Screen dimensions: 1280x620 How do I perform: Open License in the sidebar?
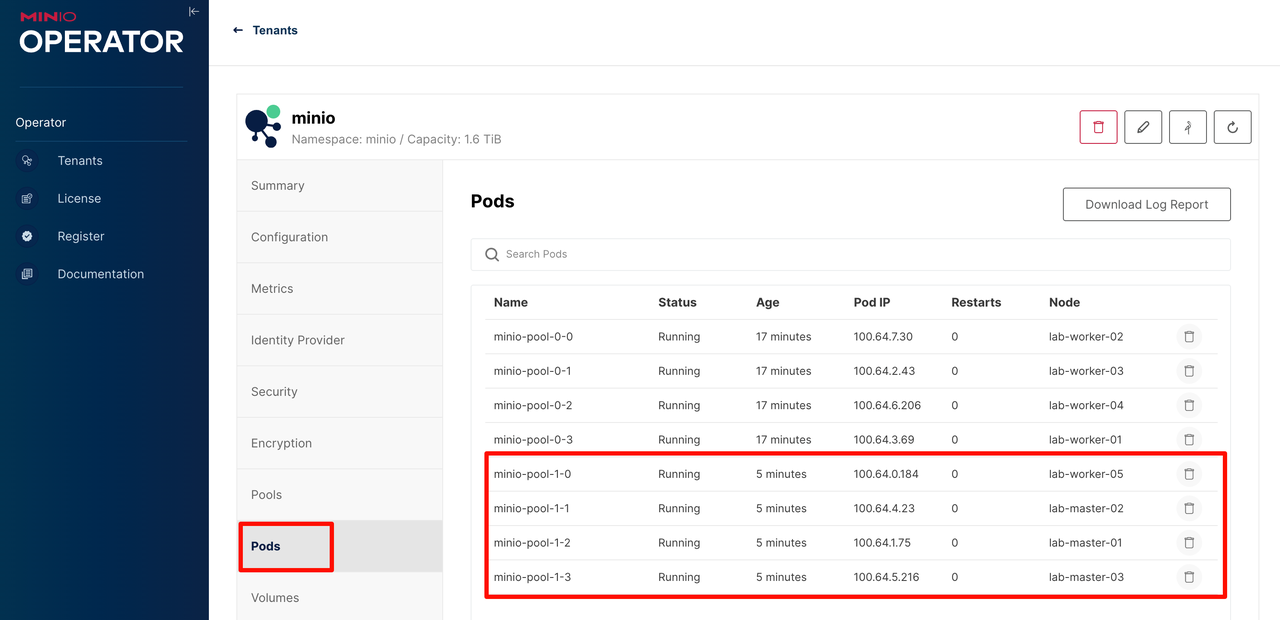[x=79, y=198]
